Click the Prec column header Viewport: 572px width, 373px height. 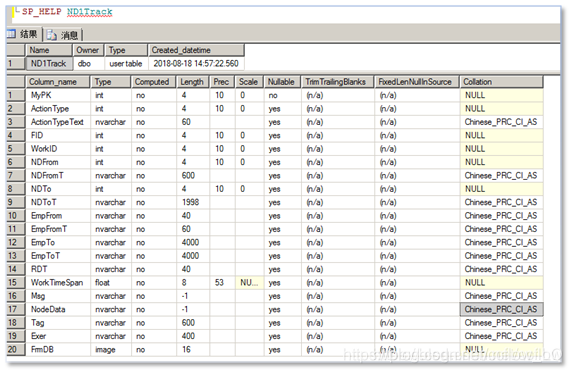pos(222,82)
